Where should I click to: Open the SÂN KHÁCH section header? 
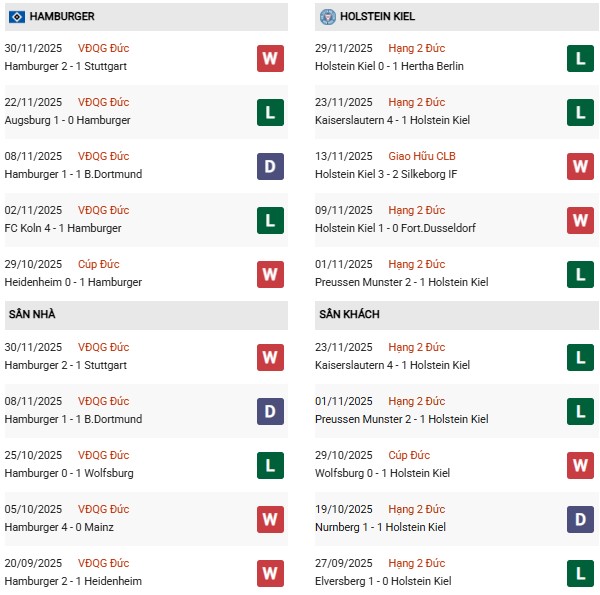coord(351,314)
